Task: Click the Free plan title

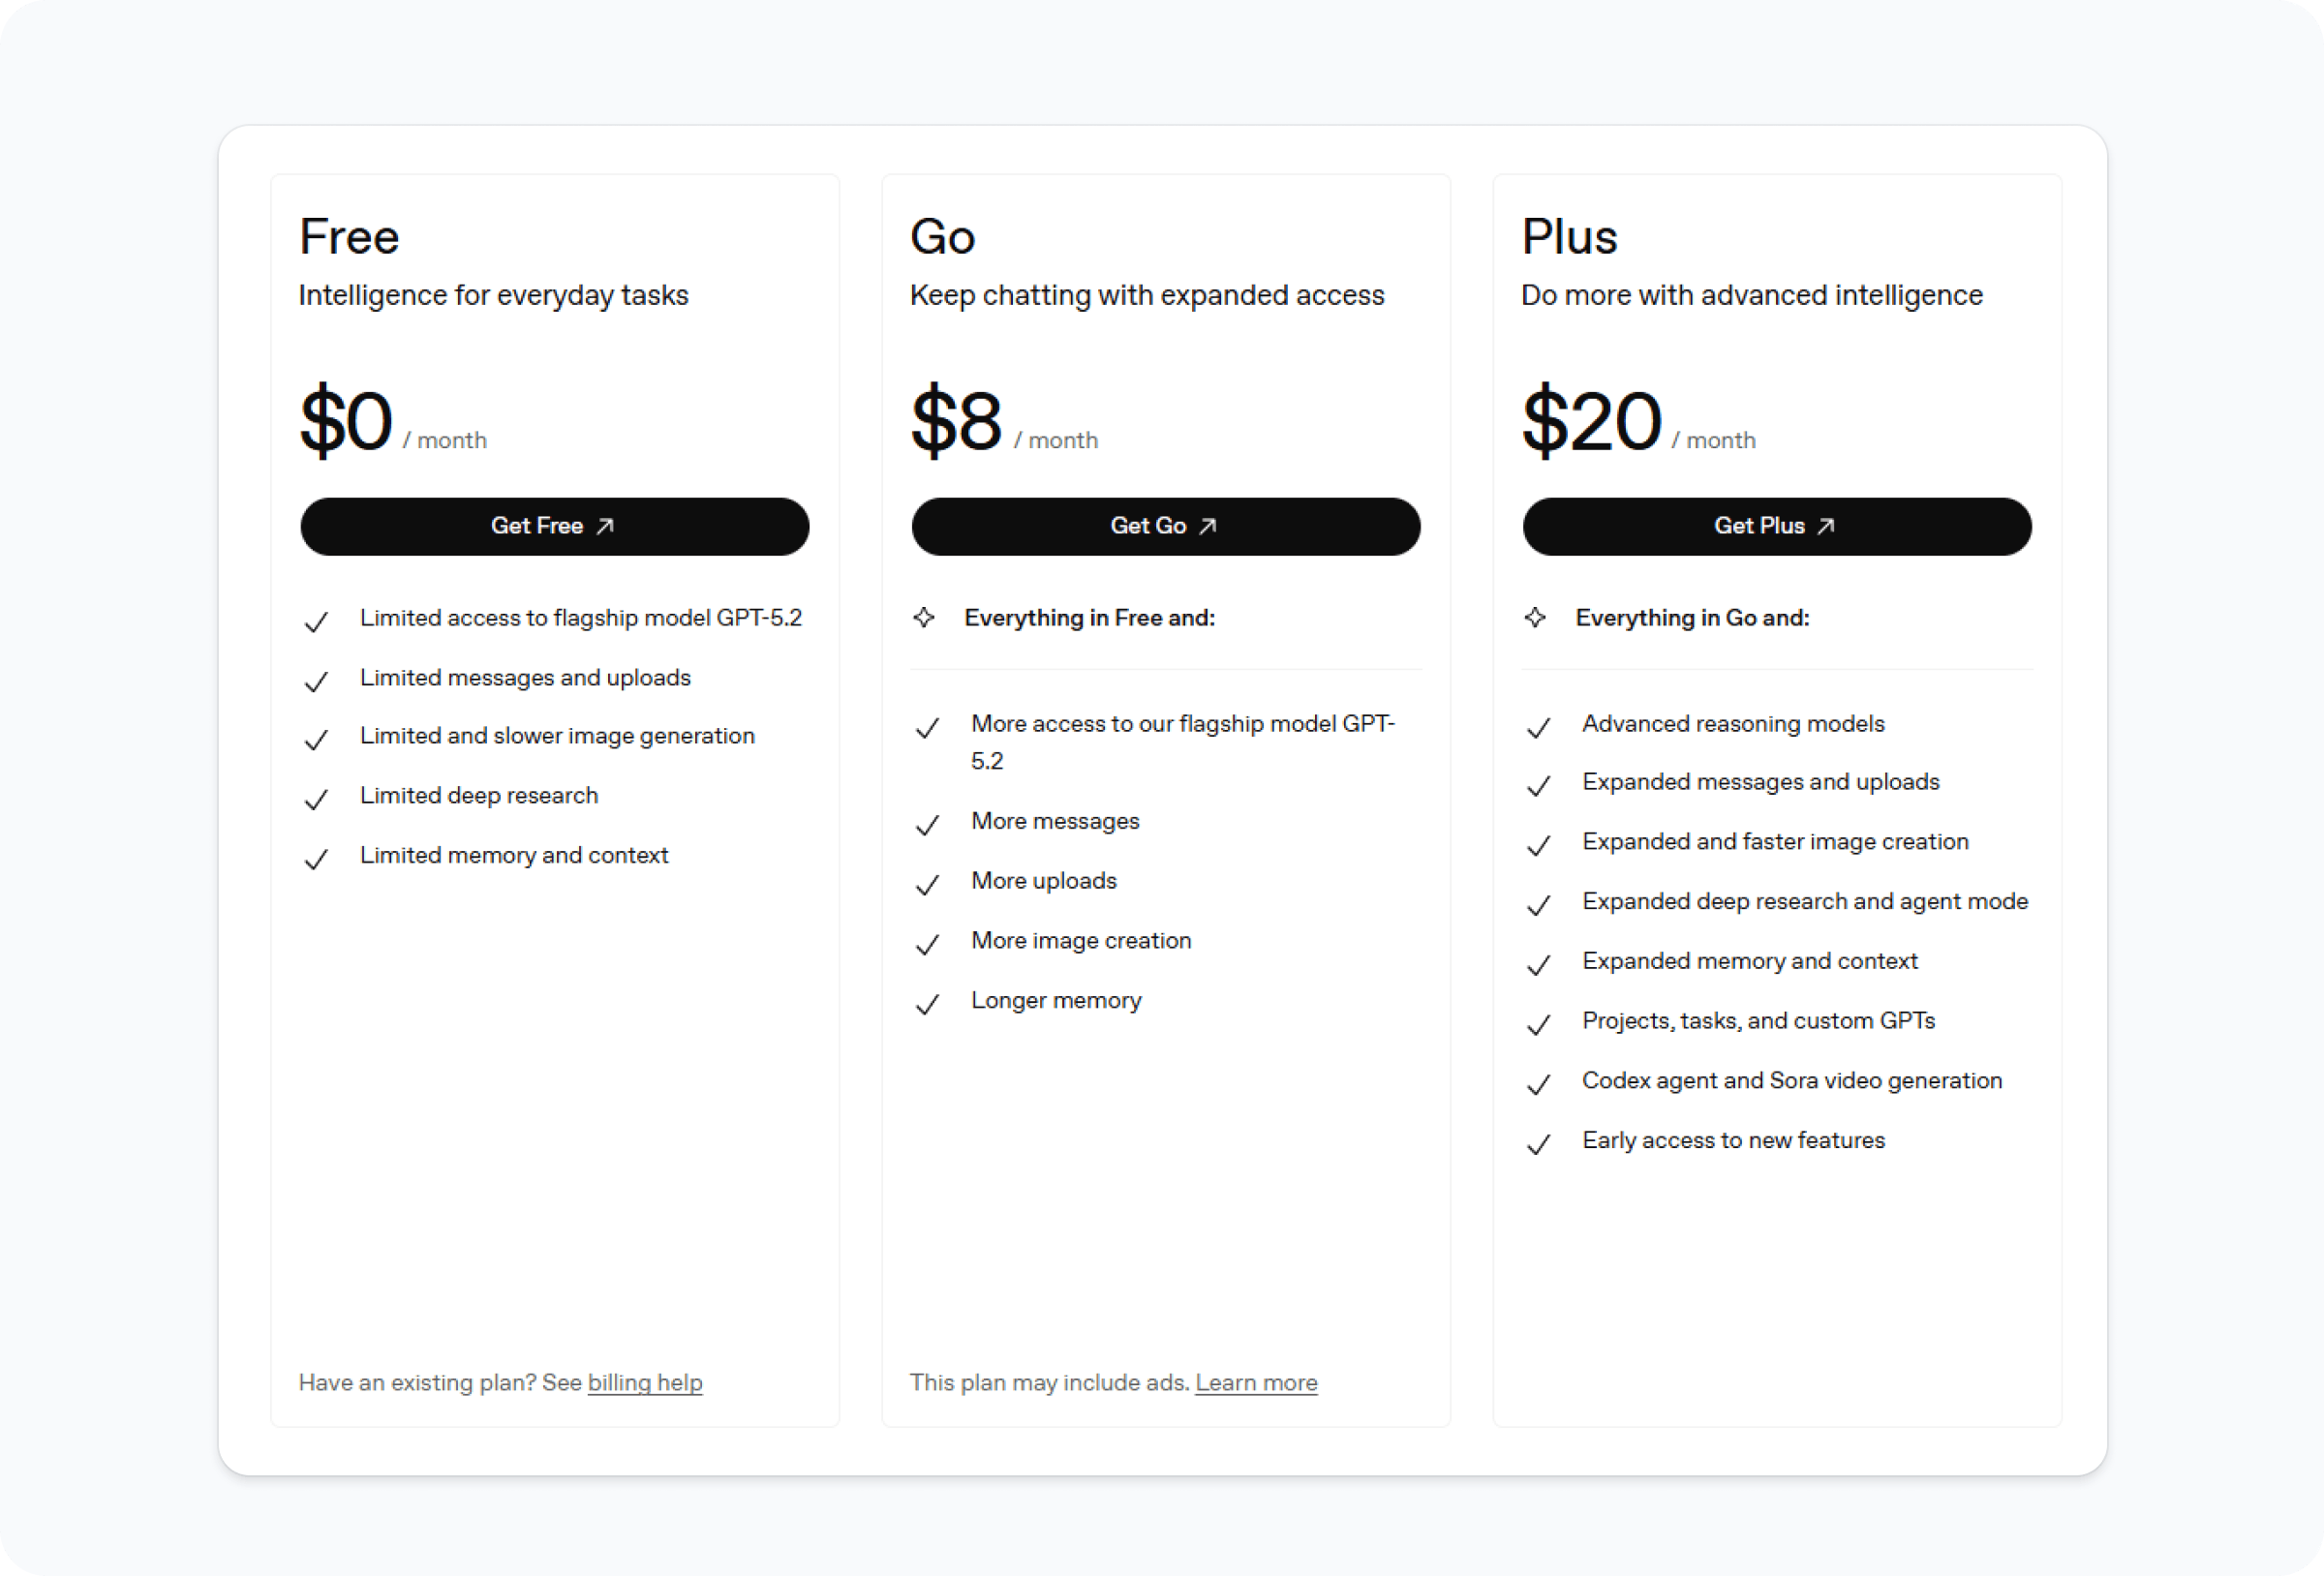Action: click(349, 236)
